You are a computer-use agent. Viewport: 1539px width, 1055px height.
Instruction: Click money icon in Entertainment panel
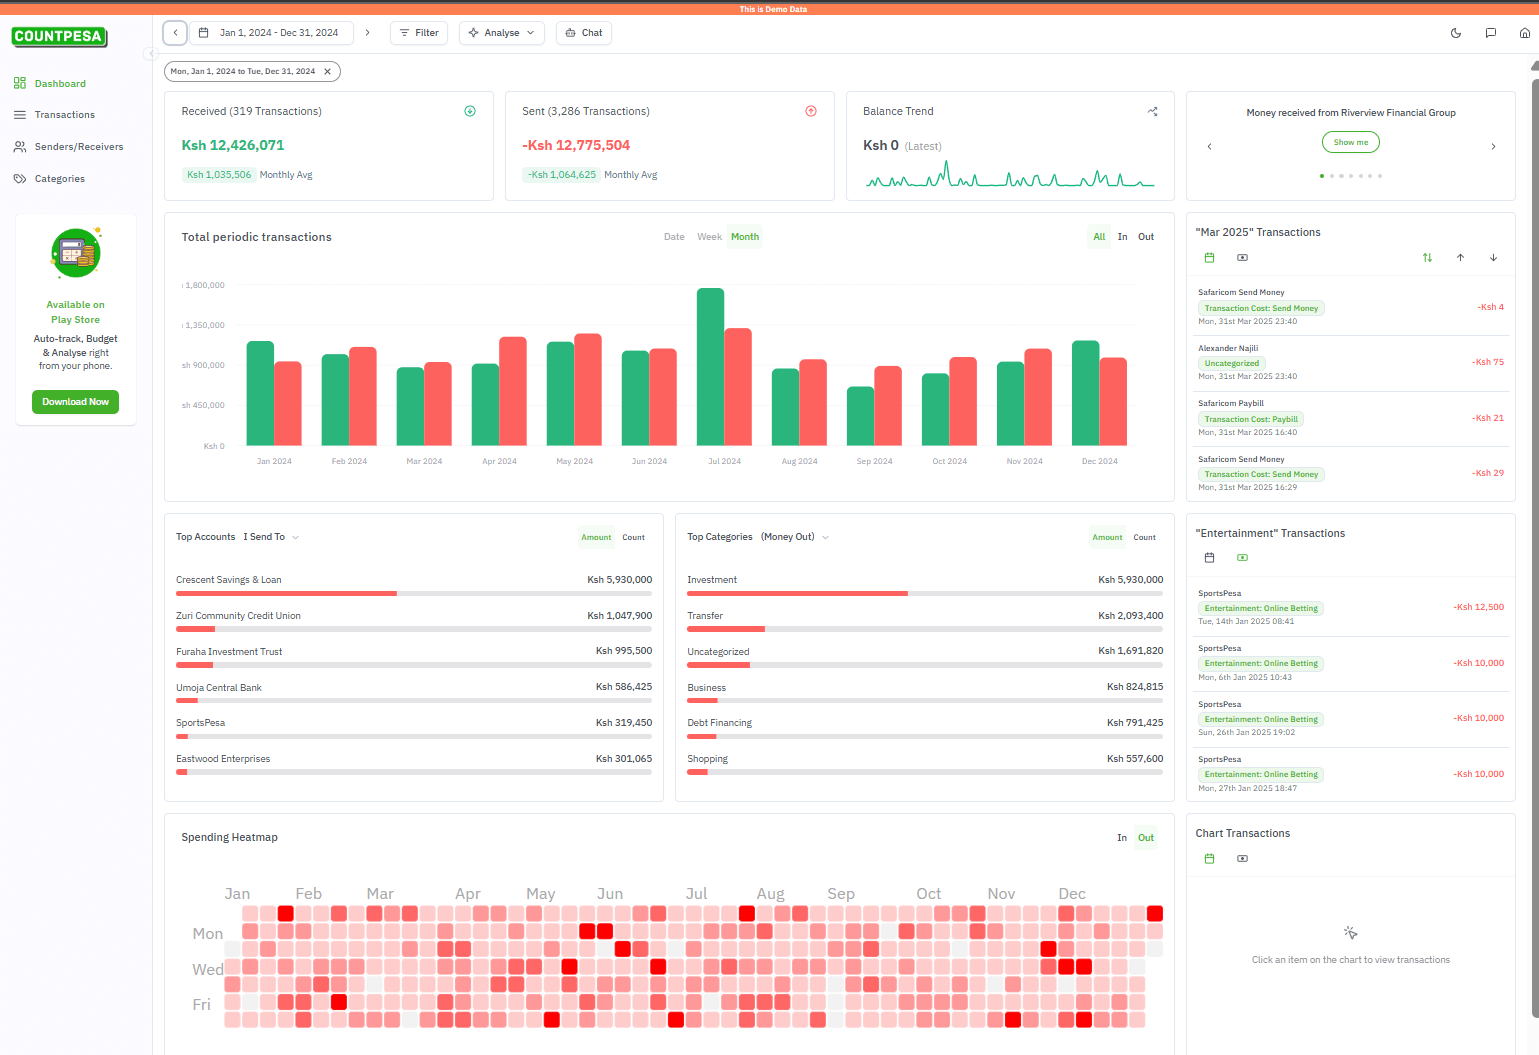(1242, 558)
